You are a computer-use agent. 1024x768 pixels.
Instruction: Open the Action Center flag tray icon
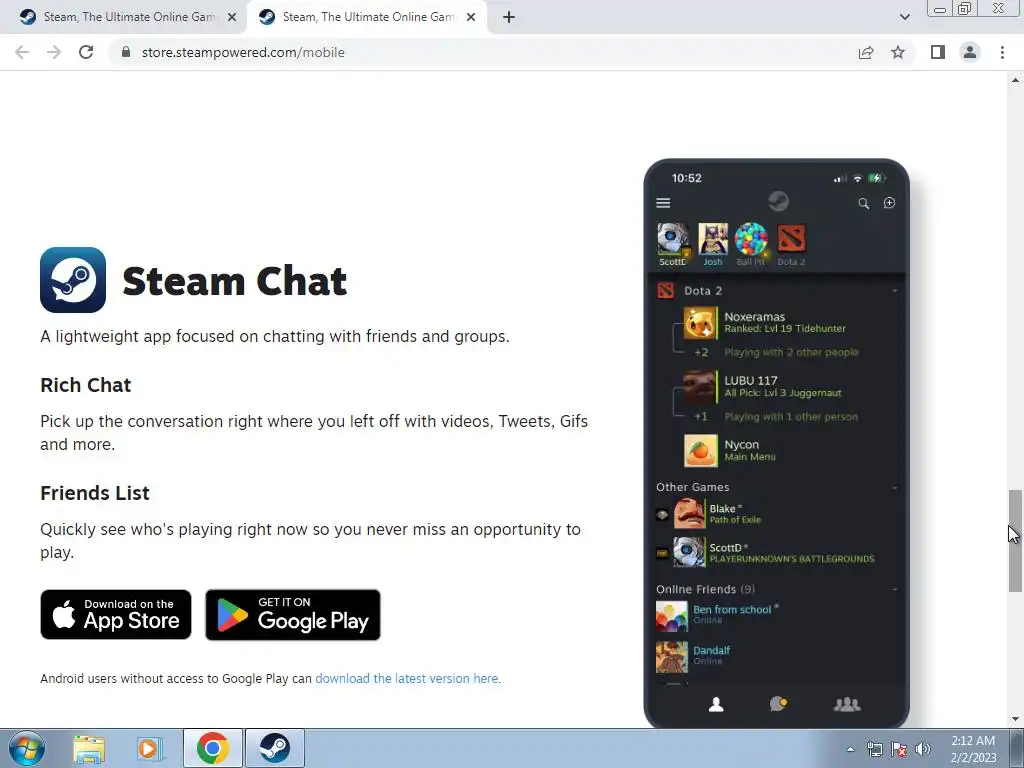click(899, 749)
